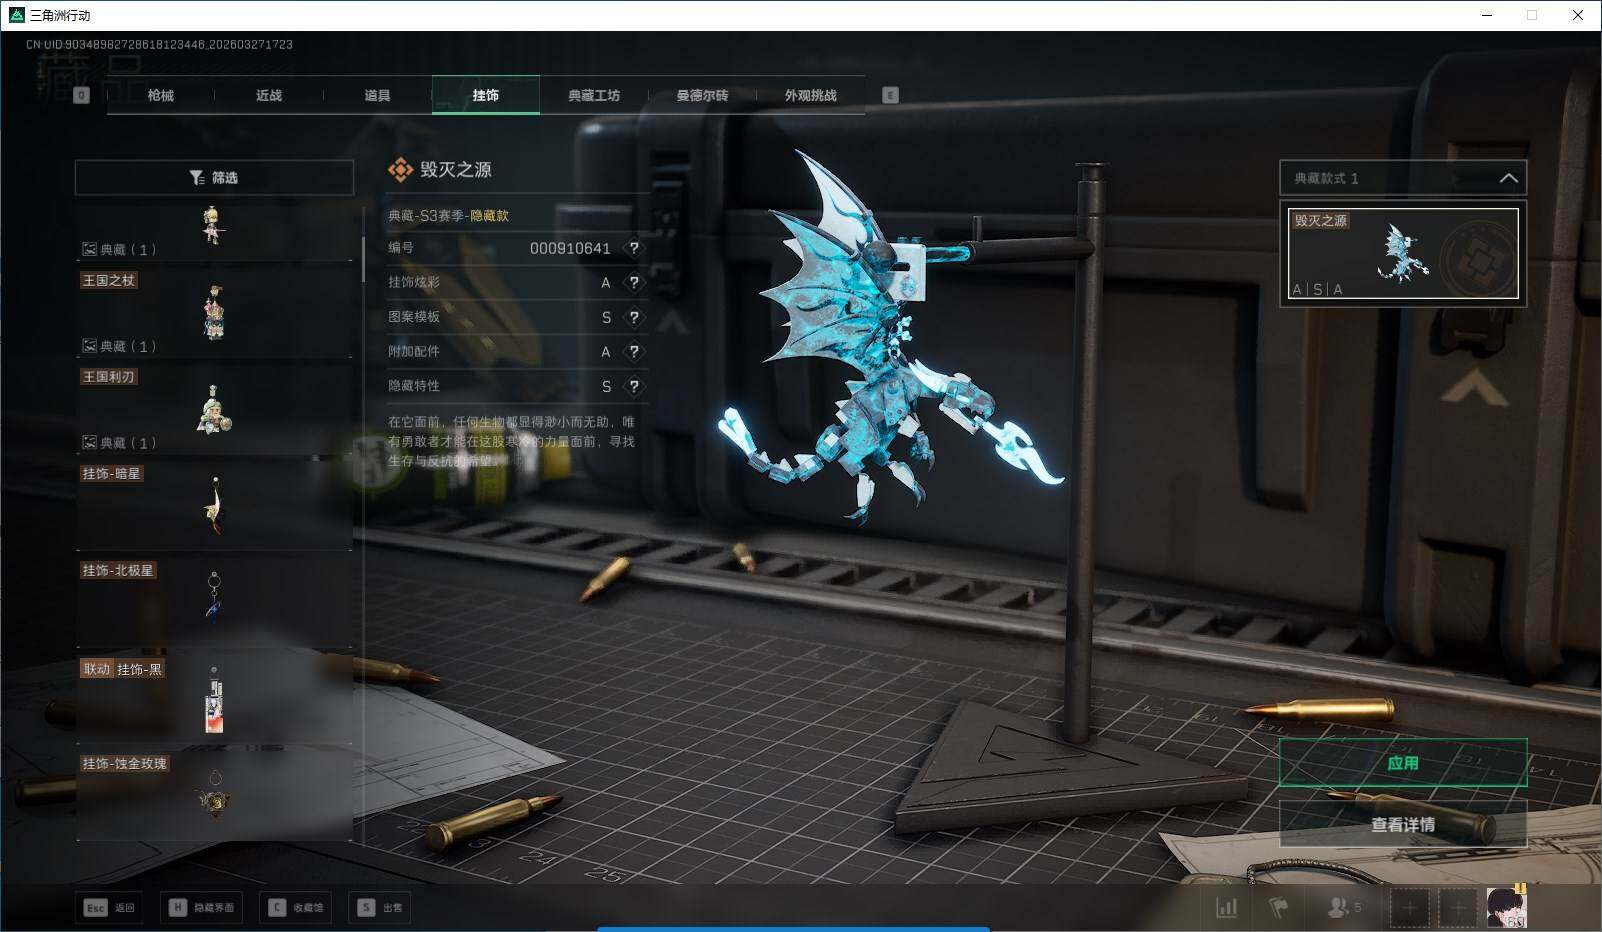Click the question mark beside 附加配件
1602x932 pixels.
coord(633,352)
